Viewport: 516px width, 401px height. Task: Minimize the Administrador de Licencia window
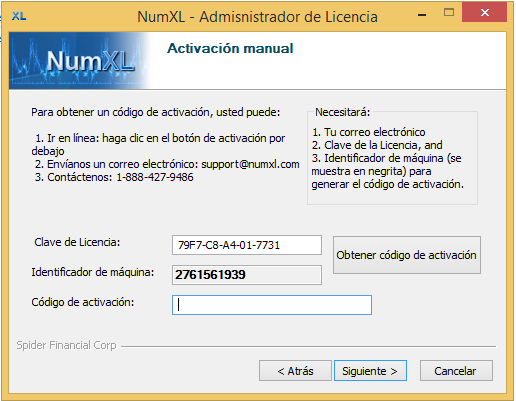click(422, 15)
